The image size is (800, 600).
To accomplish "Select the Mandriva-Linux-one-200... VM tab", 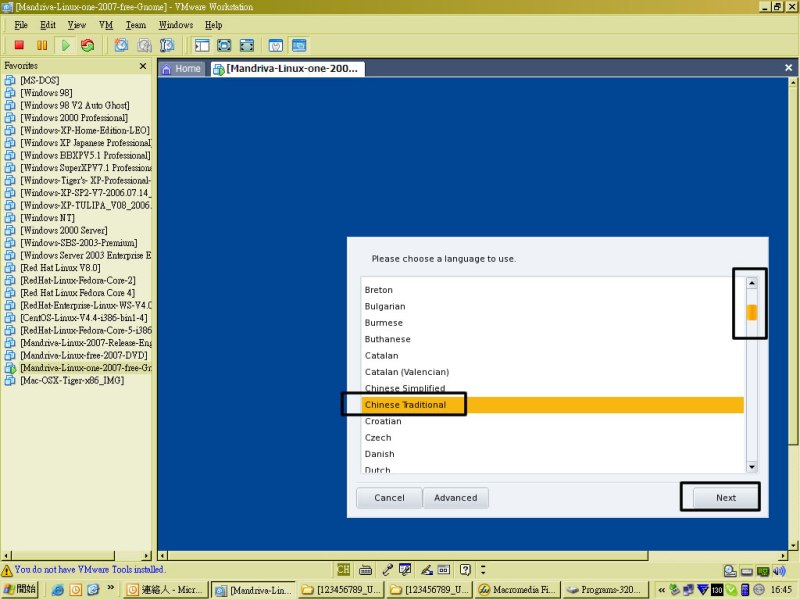I will [288, 69].
